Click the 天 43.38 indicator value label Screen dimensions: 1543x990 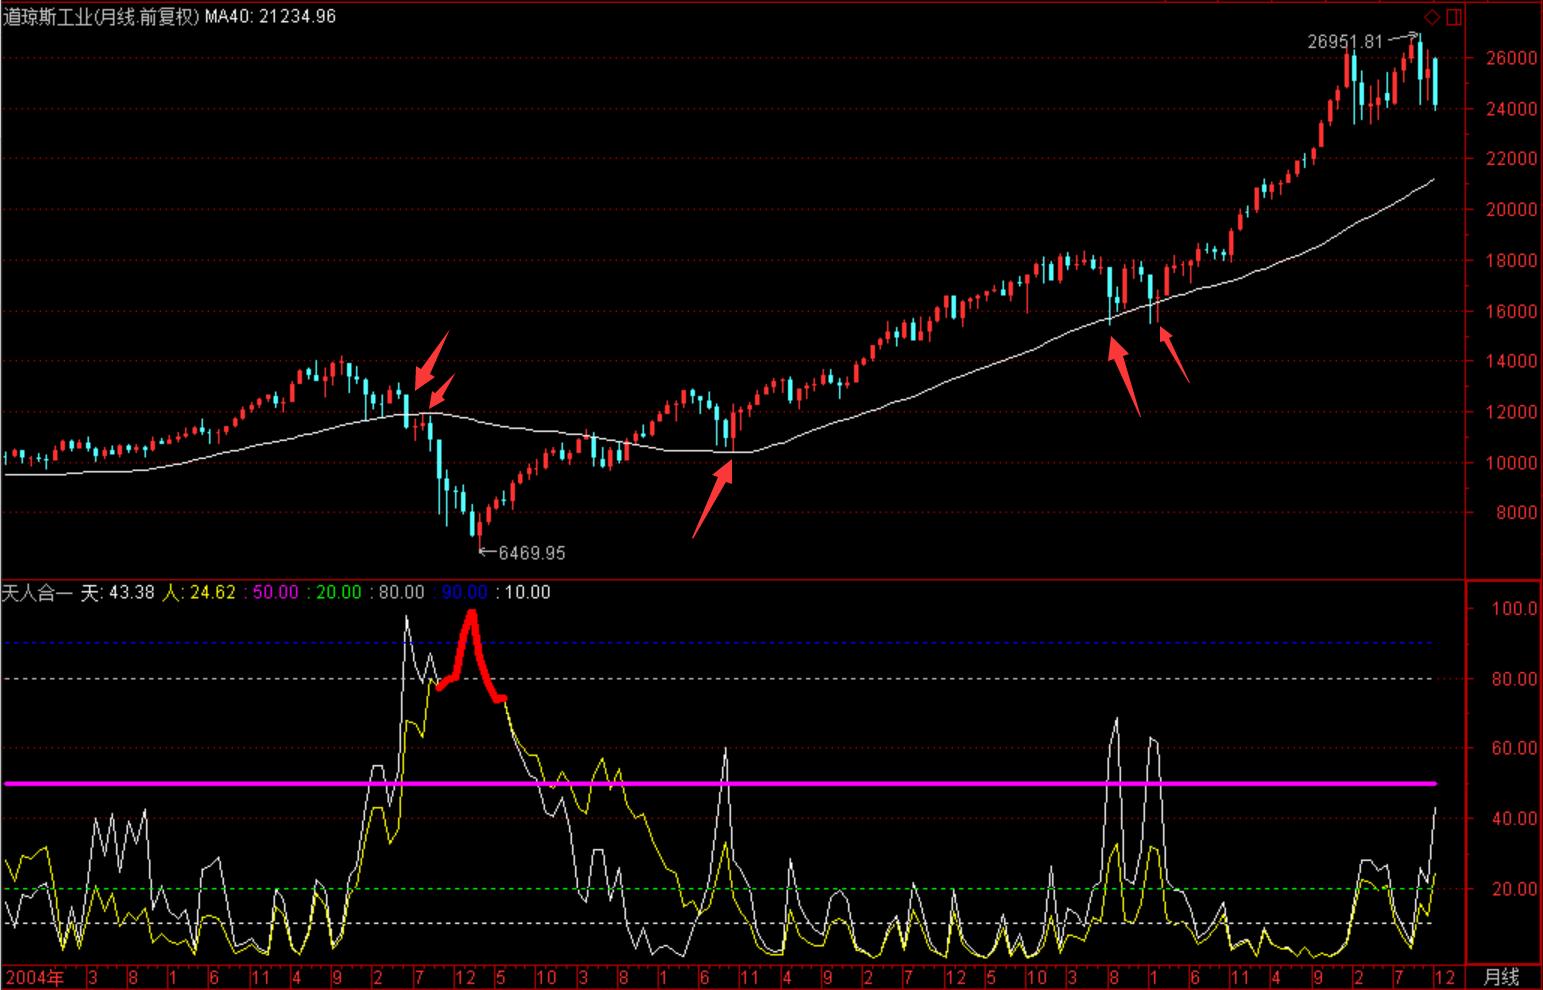pos(118,592)
